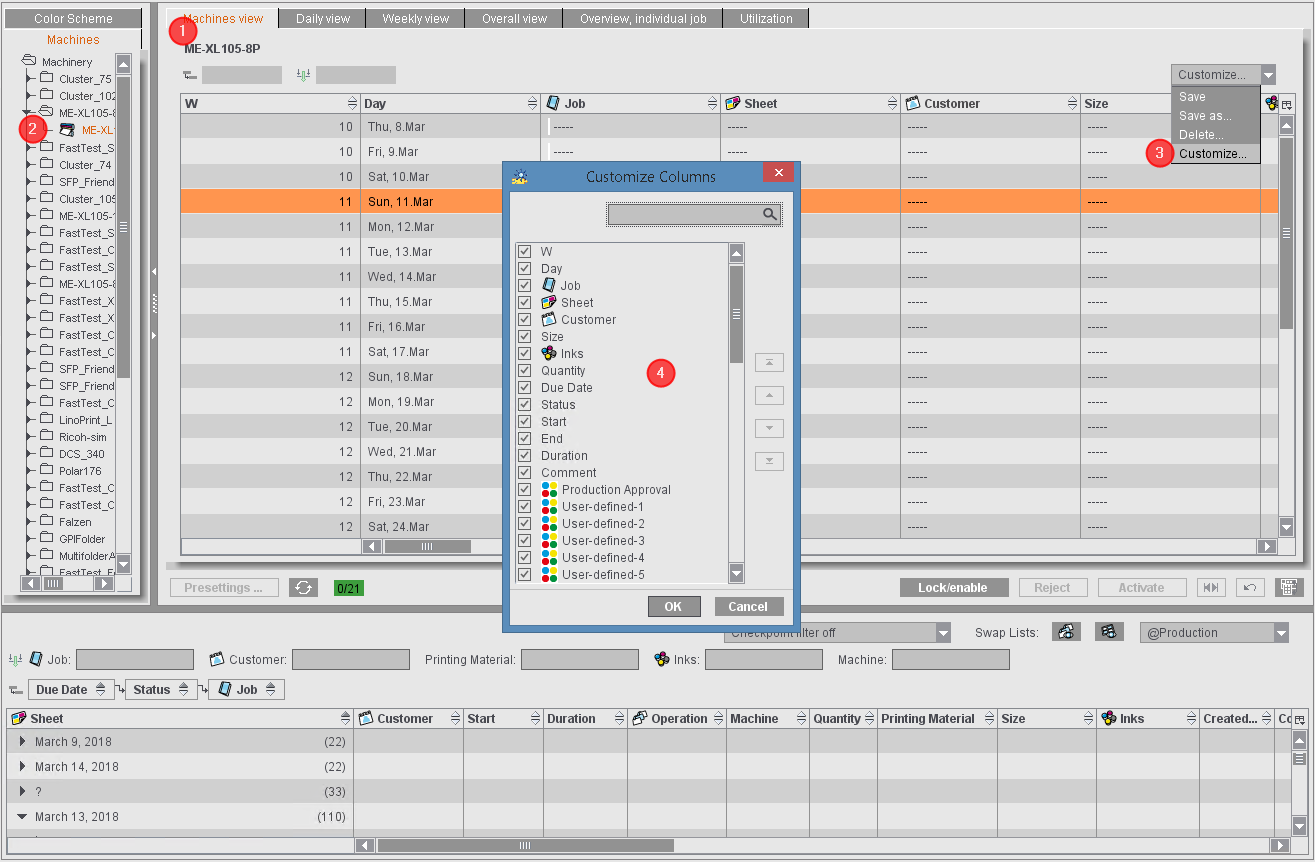Click the calculator-style icon beside the undo button
Image resolution: width=1315 pixels, height=862 pixels.
(x=1287, y=587)
